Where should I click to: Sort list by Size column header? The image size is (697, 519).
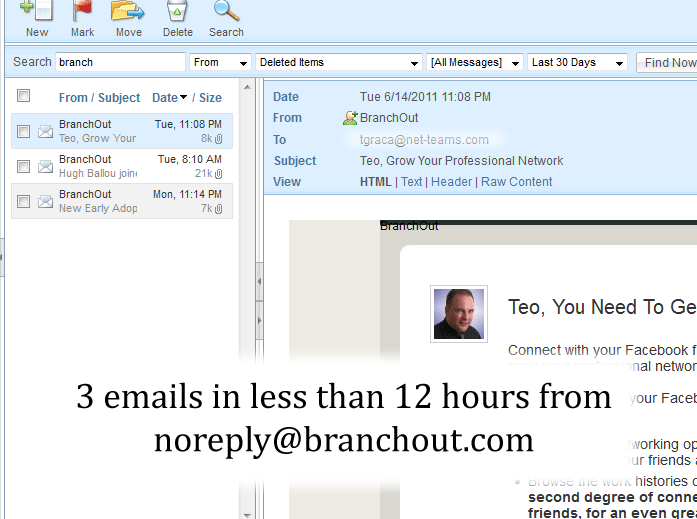click(210, 97)
